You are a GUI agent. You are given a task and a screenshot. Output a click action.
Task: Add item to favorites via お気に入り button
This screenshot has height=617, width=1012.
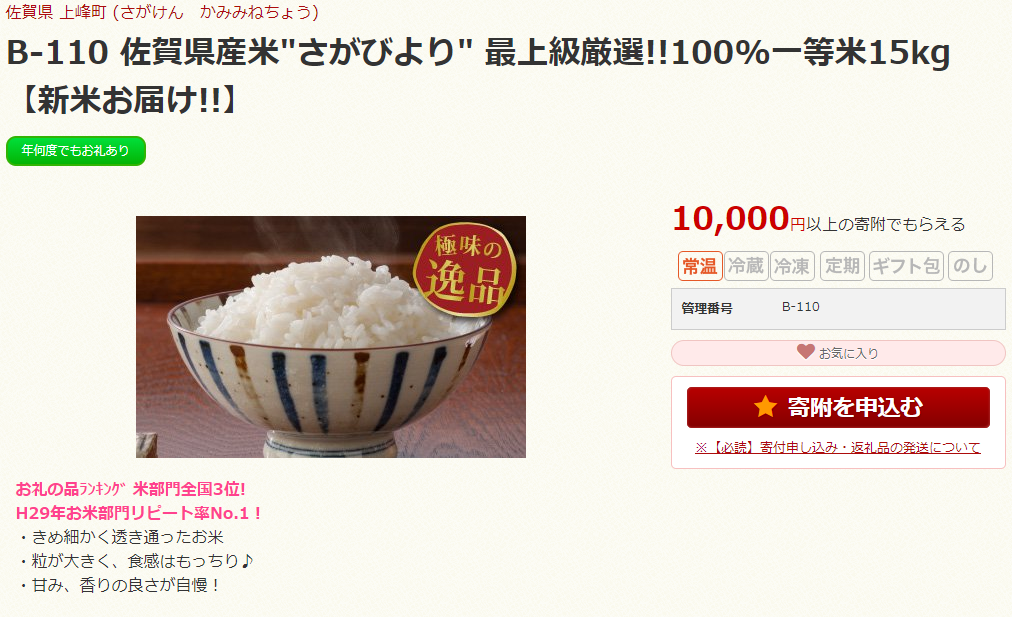(x=838, y=353)
